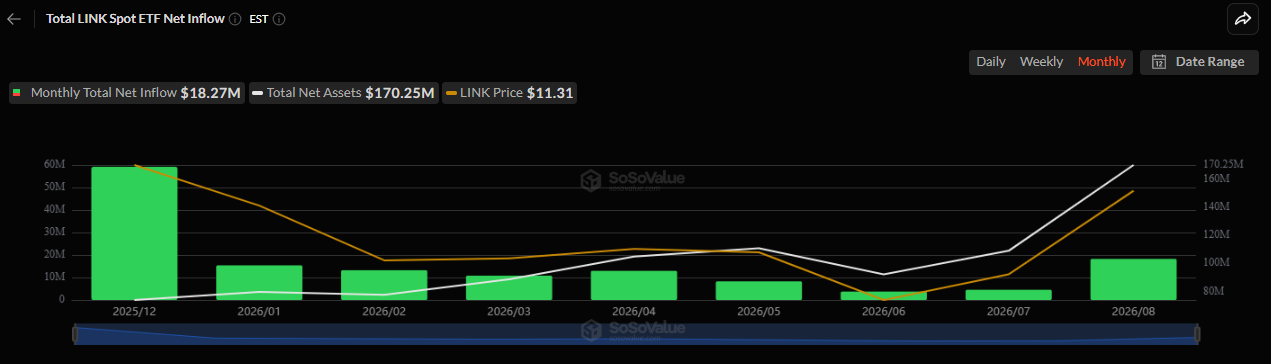Click the 2026/08 inflow bar
This screenshot has height=364, width=1271.
click(x=1134, y=279)
